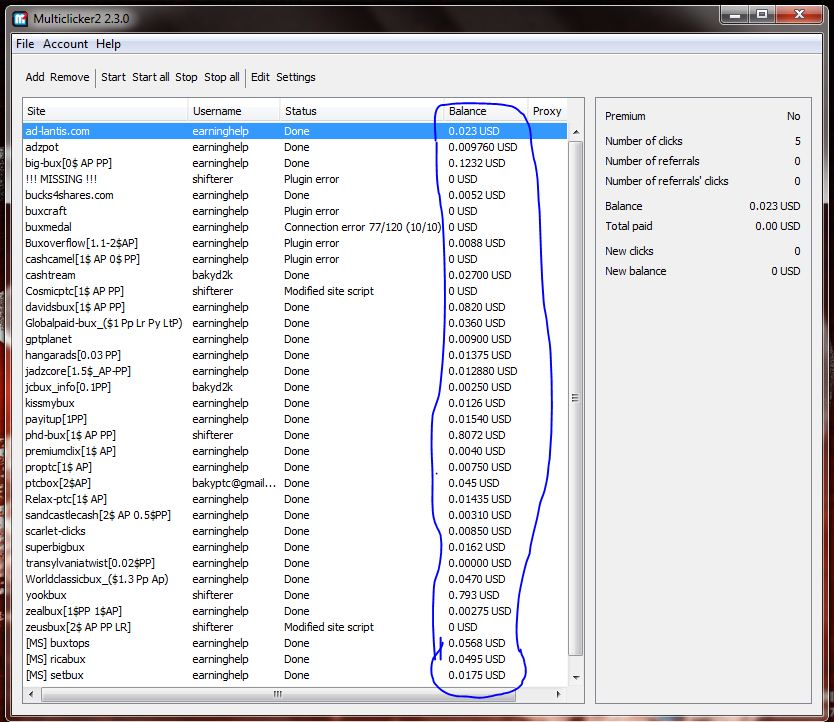Select the big-bux[0$ AP PP] row
The height and width of the screenshot is (722, 834).
tap(295, 163)
